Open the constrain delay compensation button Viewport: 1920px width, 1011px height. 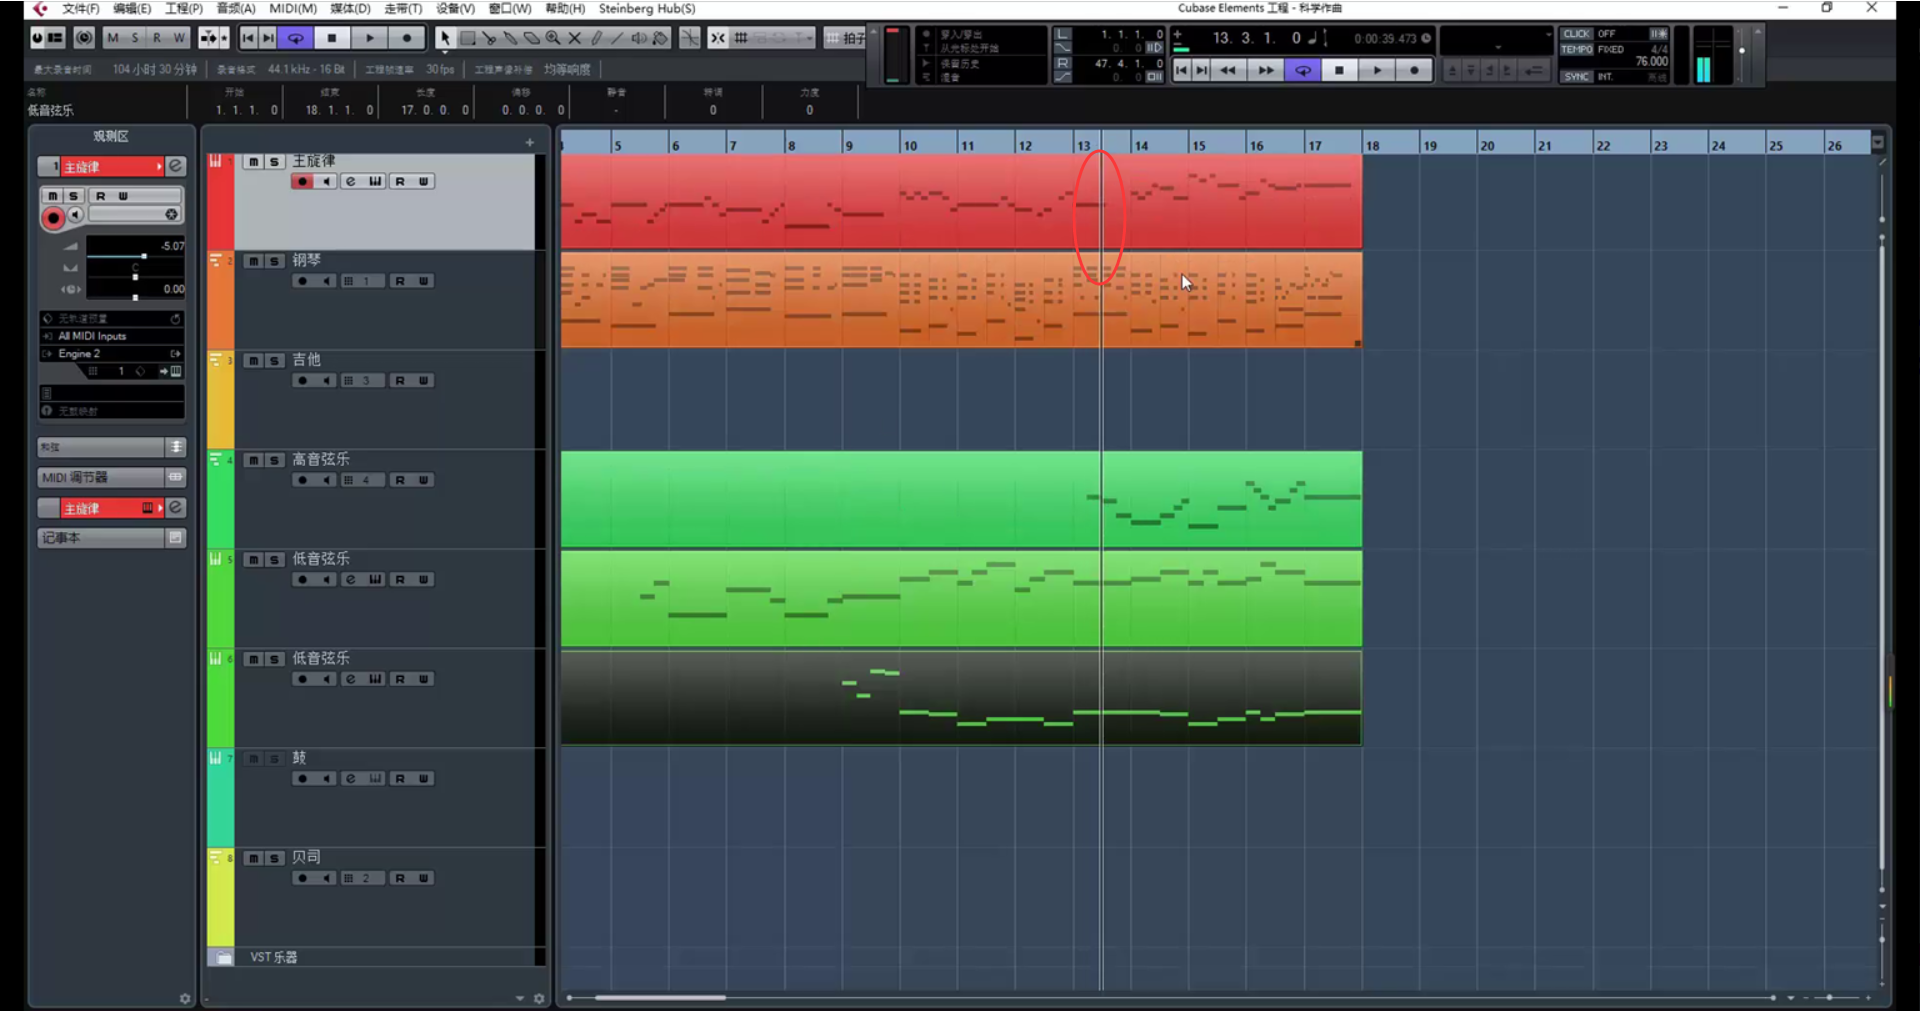pos(84,38)
